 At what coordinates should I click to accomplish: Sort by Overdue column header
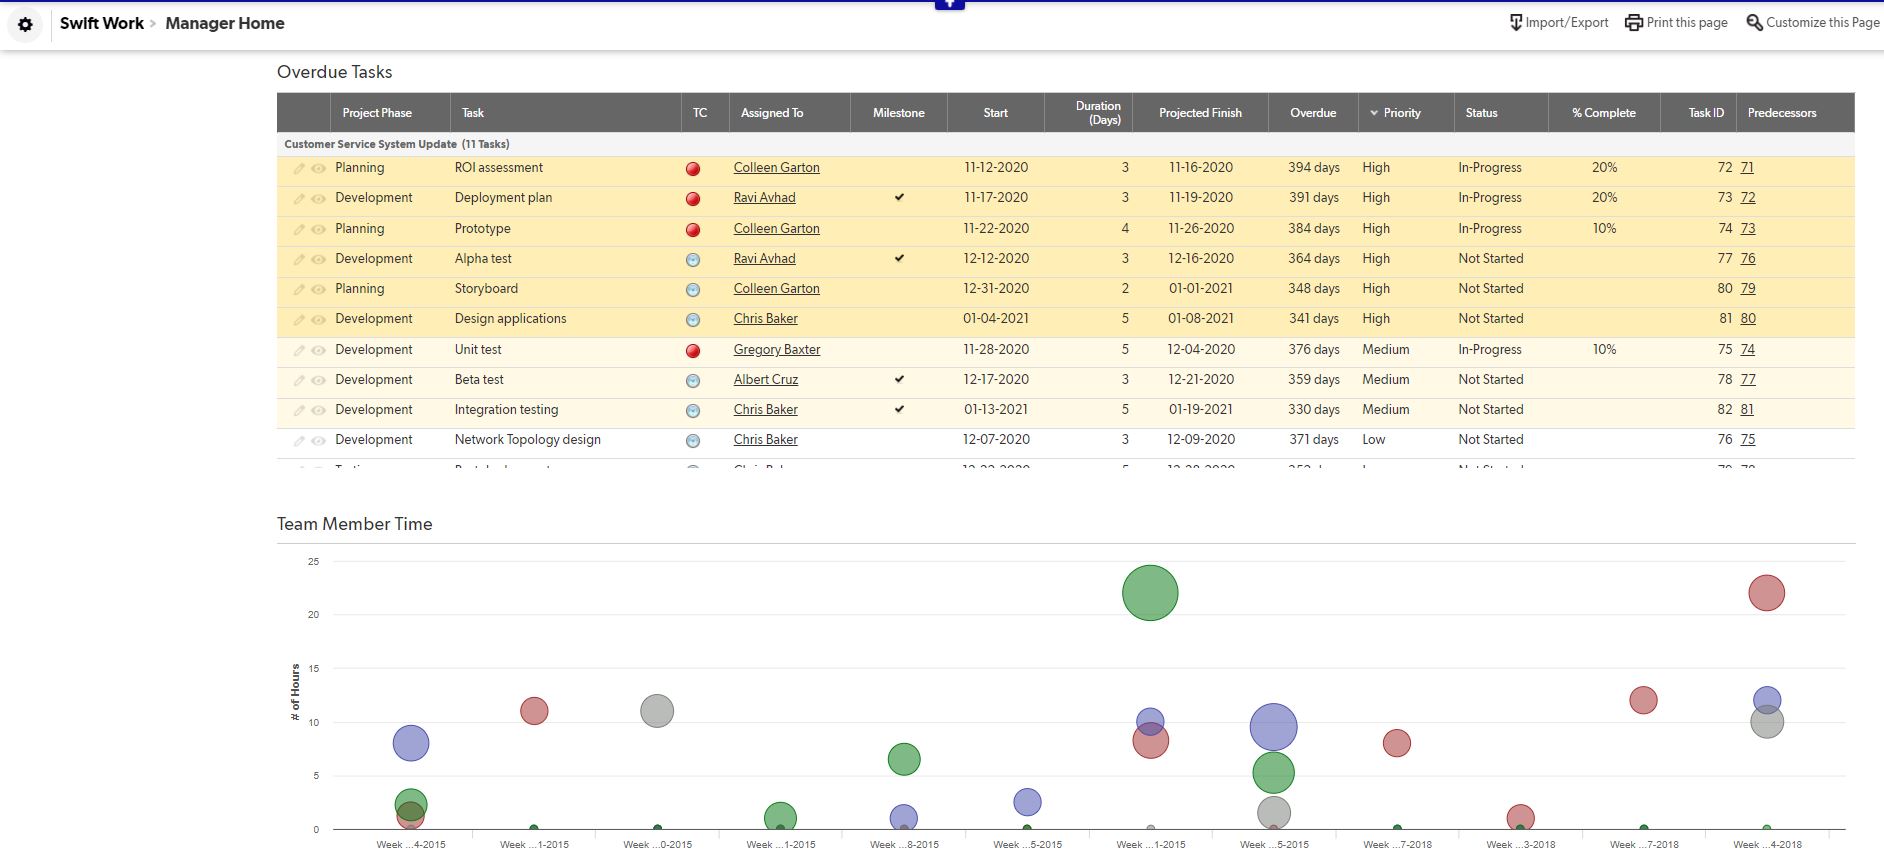click(x=1313, y=113)
